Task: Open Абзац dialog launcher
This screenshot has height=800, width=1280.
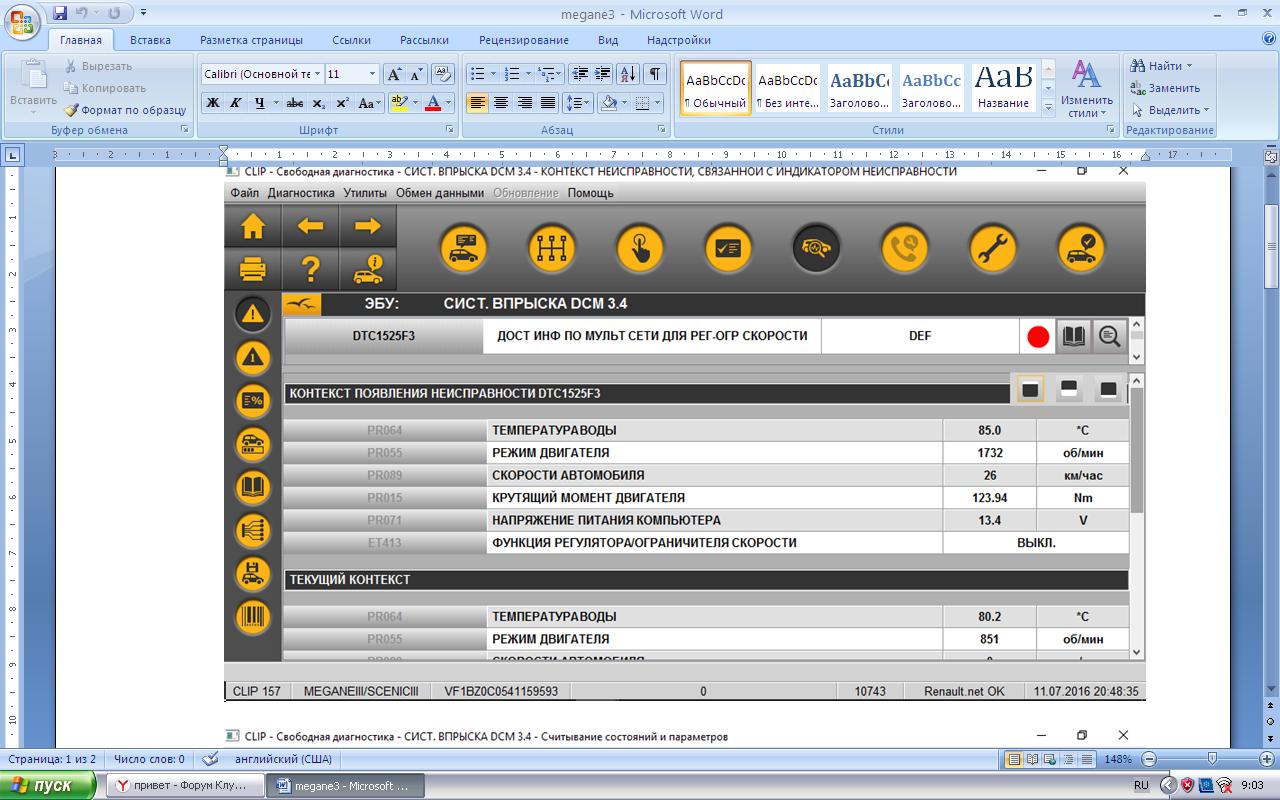Action: point(662,130)
